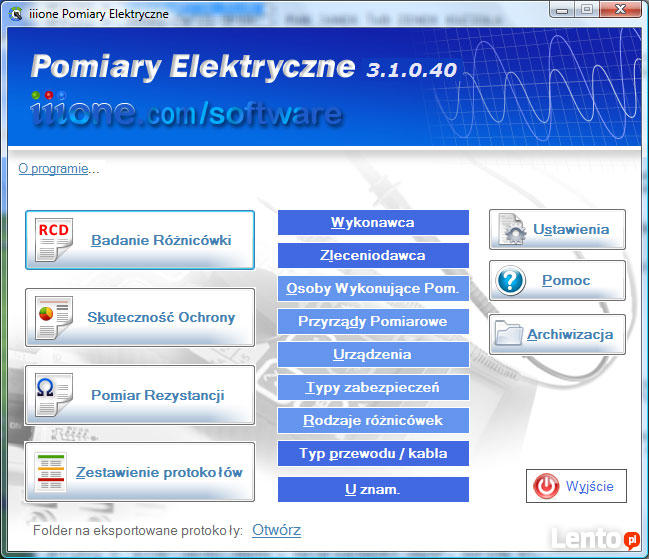Click the colored table protocols icon
The width and height of the screenshot is (649, 559).
click(51, 472)
